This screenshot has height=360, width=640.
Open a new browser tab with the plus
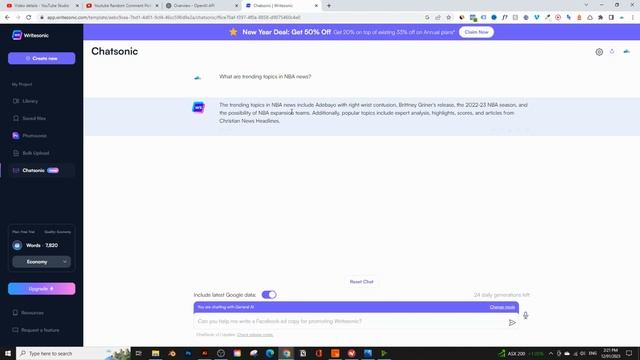point(329,6)
